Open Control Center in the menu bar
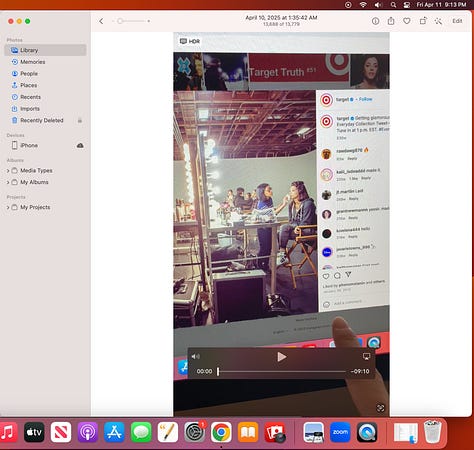Viewport: 474px width, 450px height. pos(407,5)
